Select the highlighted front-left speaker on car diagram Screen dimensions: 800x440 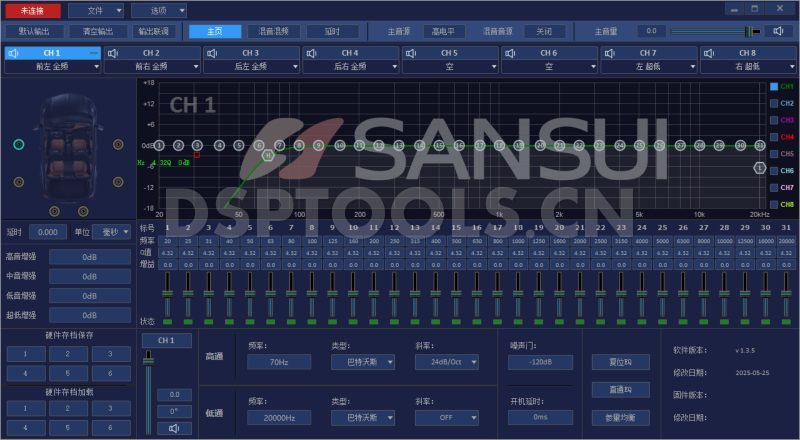[19, 144]
